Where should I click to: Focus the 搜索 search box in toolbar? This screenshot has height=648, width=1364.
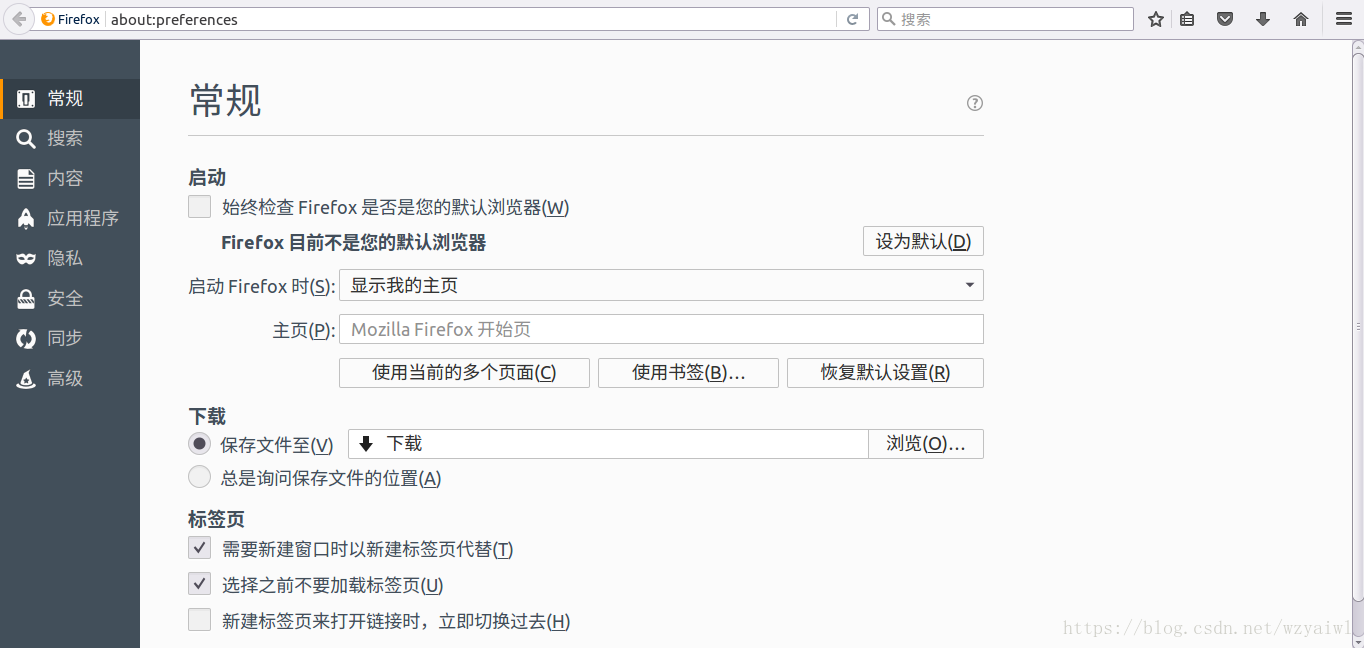[1005, 19]
